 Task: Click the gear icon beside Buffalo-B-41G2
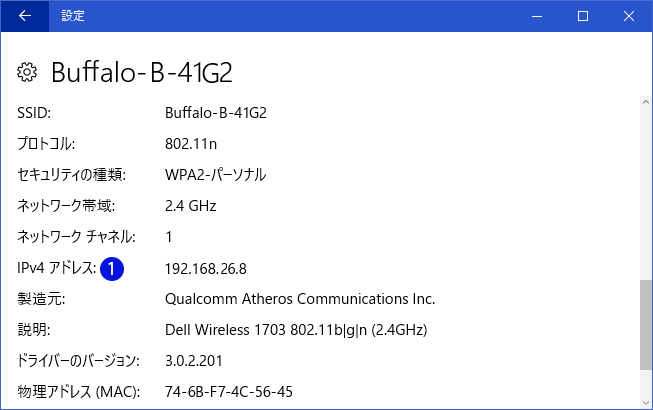[x=27, y=72]
